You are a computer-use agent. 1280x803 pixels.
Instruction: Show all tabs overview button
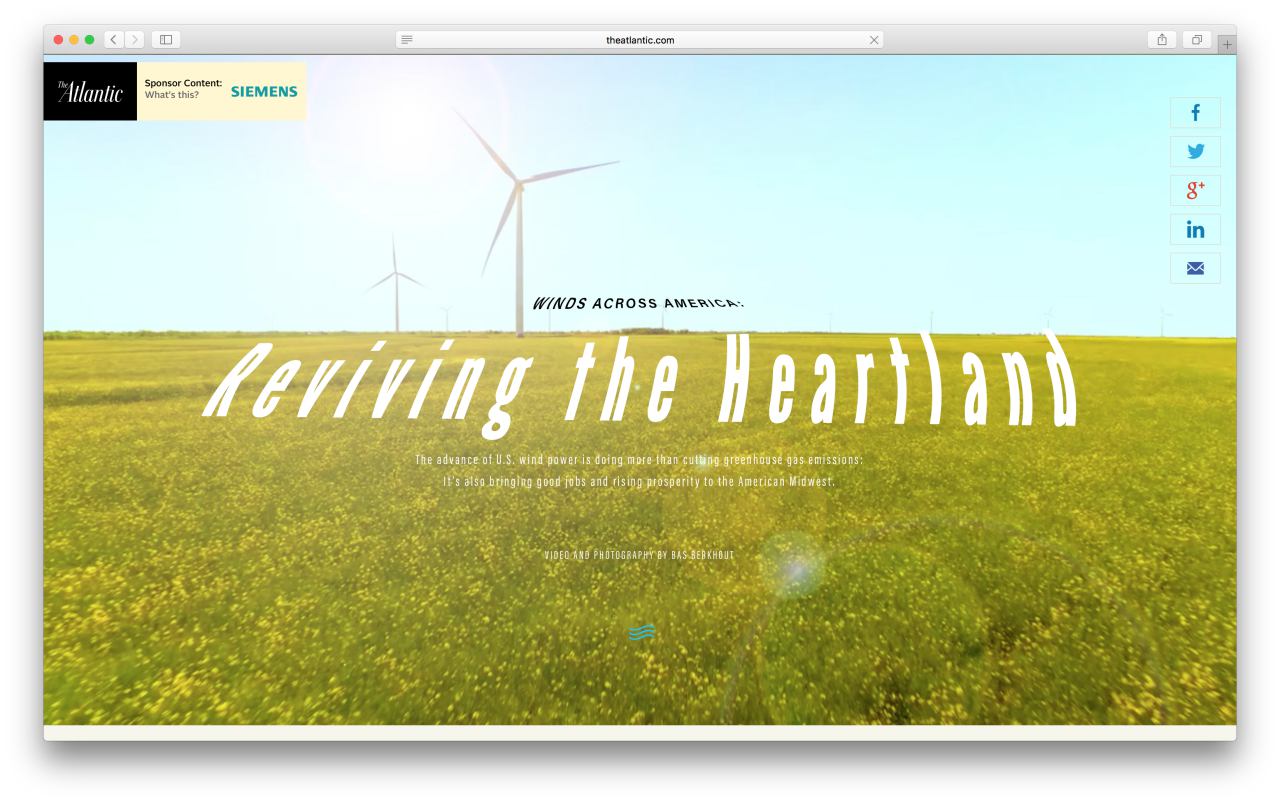coord(1196,40)
